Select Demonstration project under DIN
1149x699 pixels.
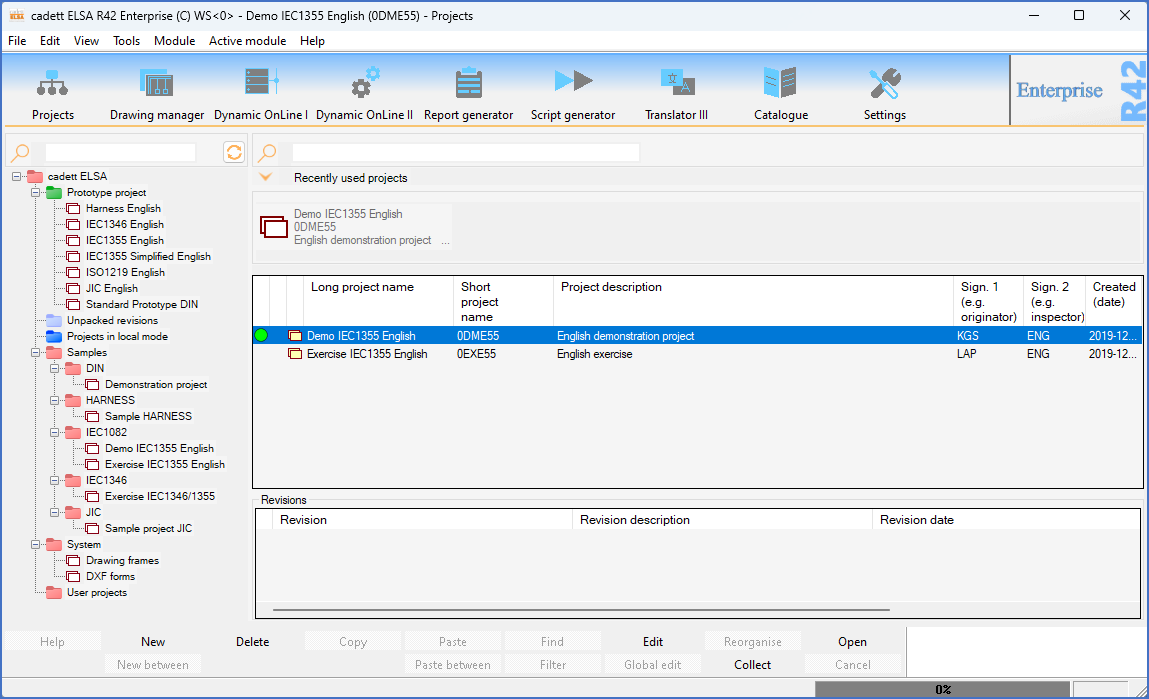pos(156,385)
